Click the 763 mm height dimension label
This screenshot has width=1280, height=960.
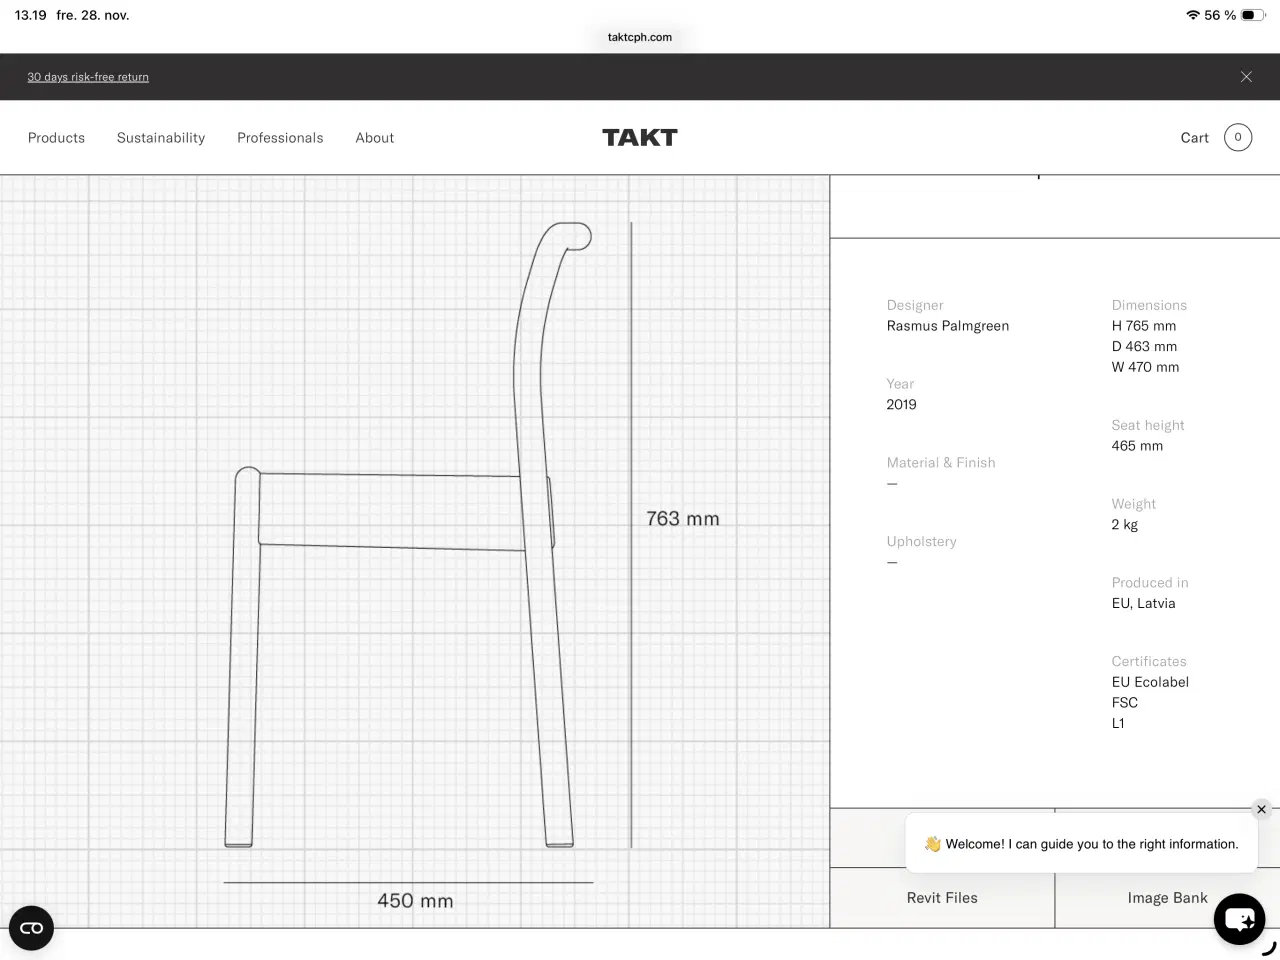click(x=682, y=518)
